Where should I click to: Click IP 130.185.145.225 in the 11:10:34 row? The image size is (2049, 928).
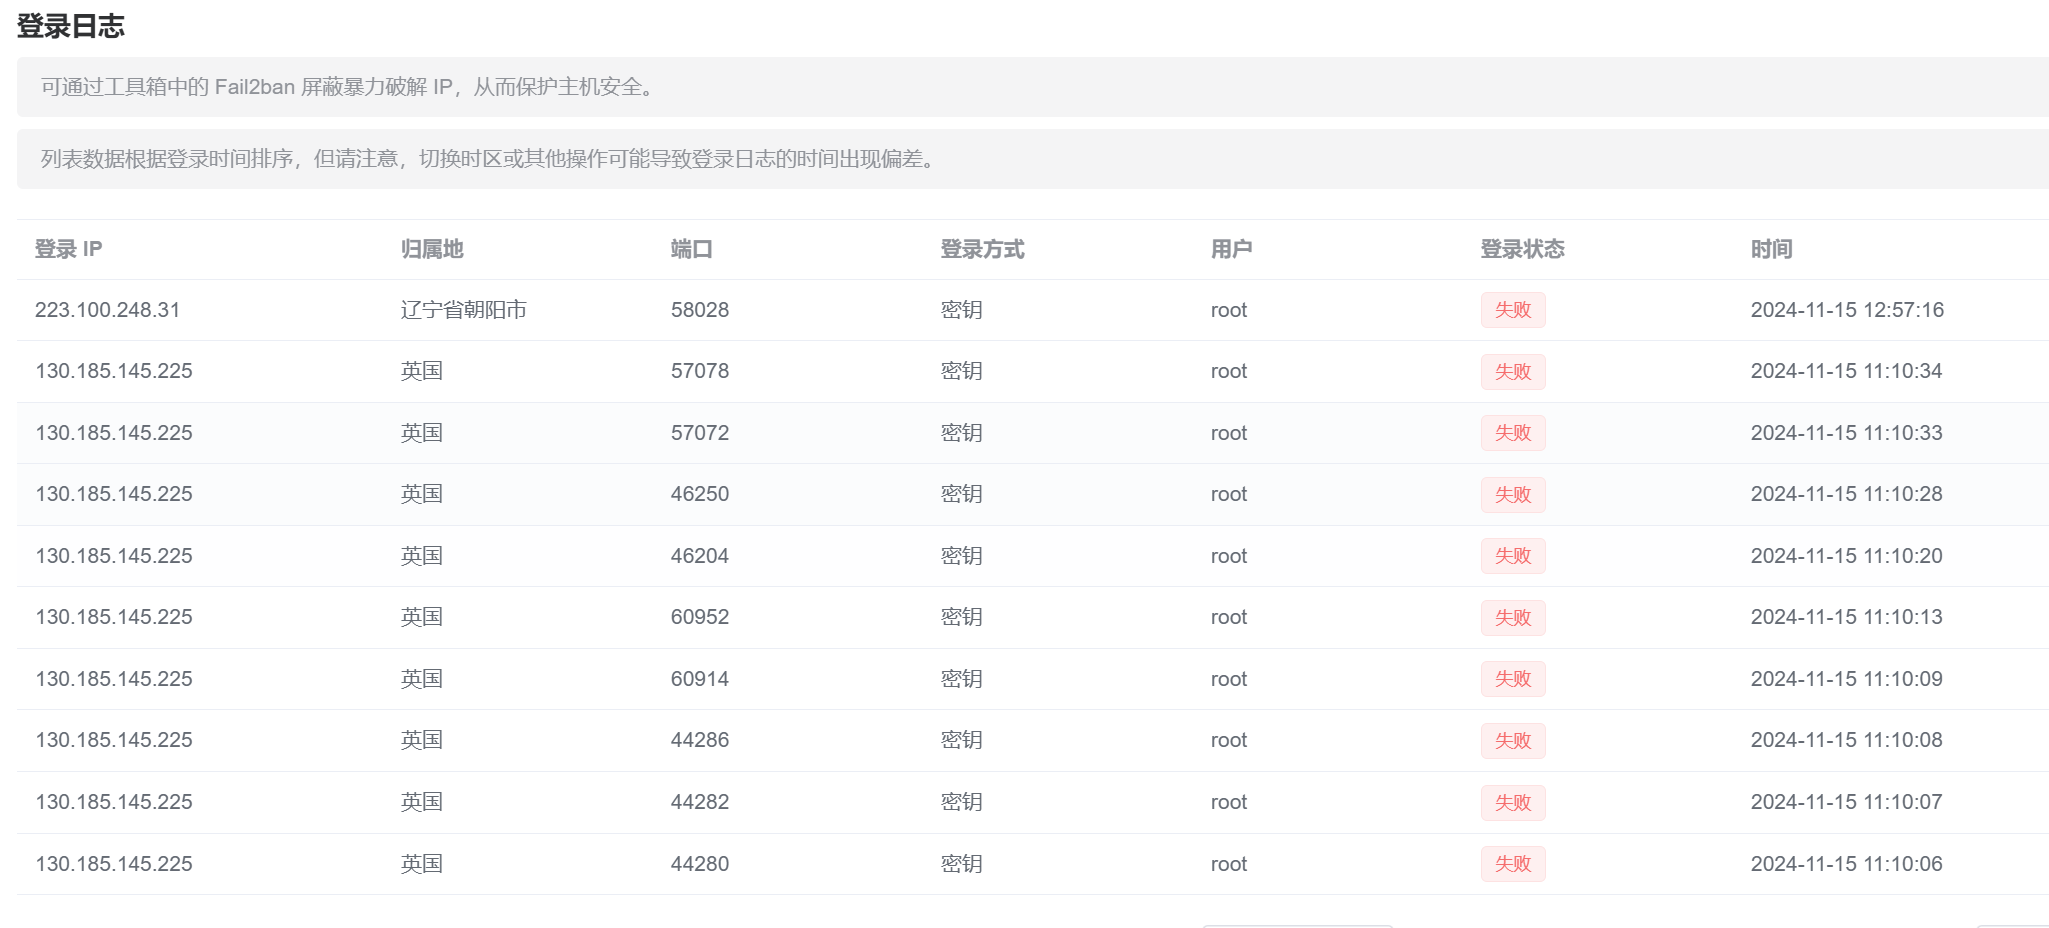point(114,371)
